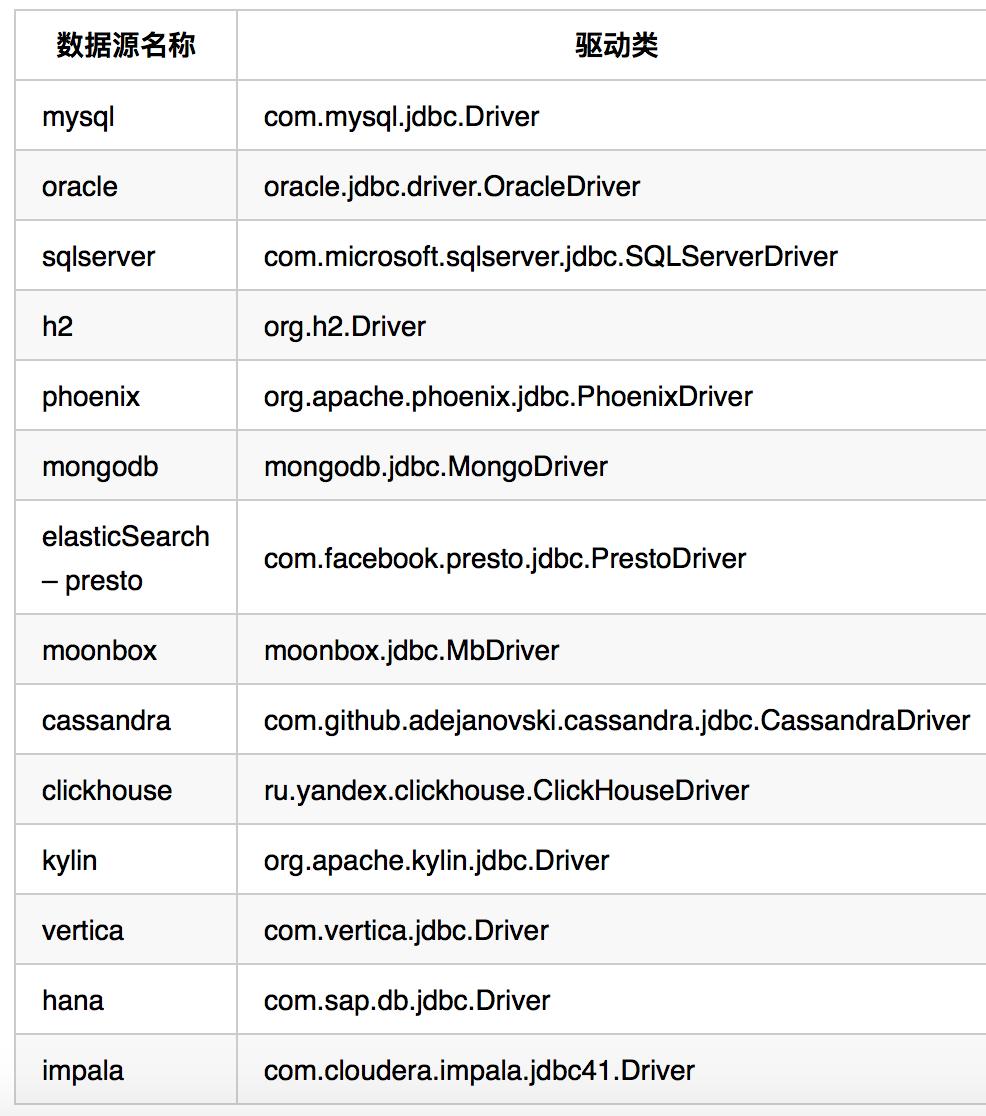Select the phoenix data source name
The height and width of the screenshot is (1116, 986).
coord(91,397)
